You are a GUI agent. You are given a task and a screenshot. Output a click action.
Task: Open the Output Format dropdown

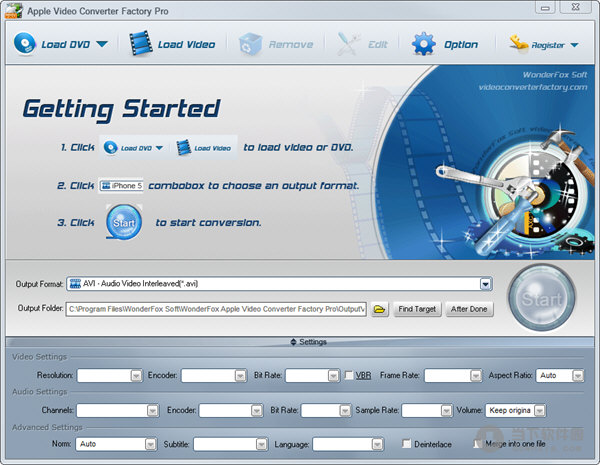pyautogui.click(x=485, y=284)
